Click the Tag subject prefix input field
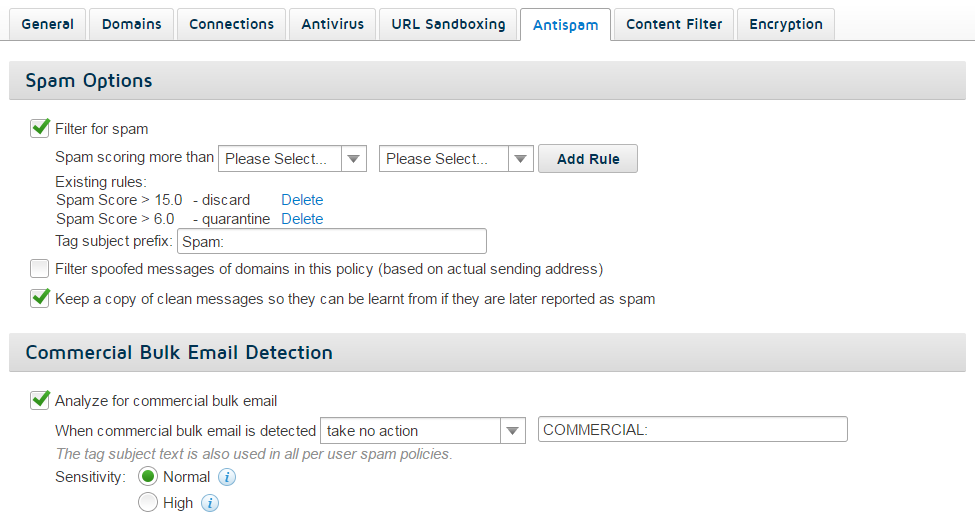Viewport: 975px width, 522px height. click(332, 241)
